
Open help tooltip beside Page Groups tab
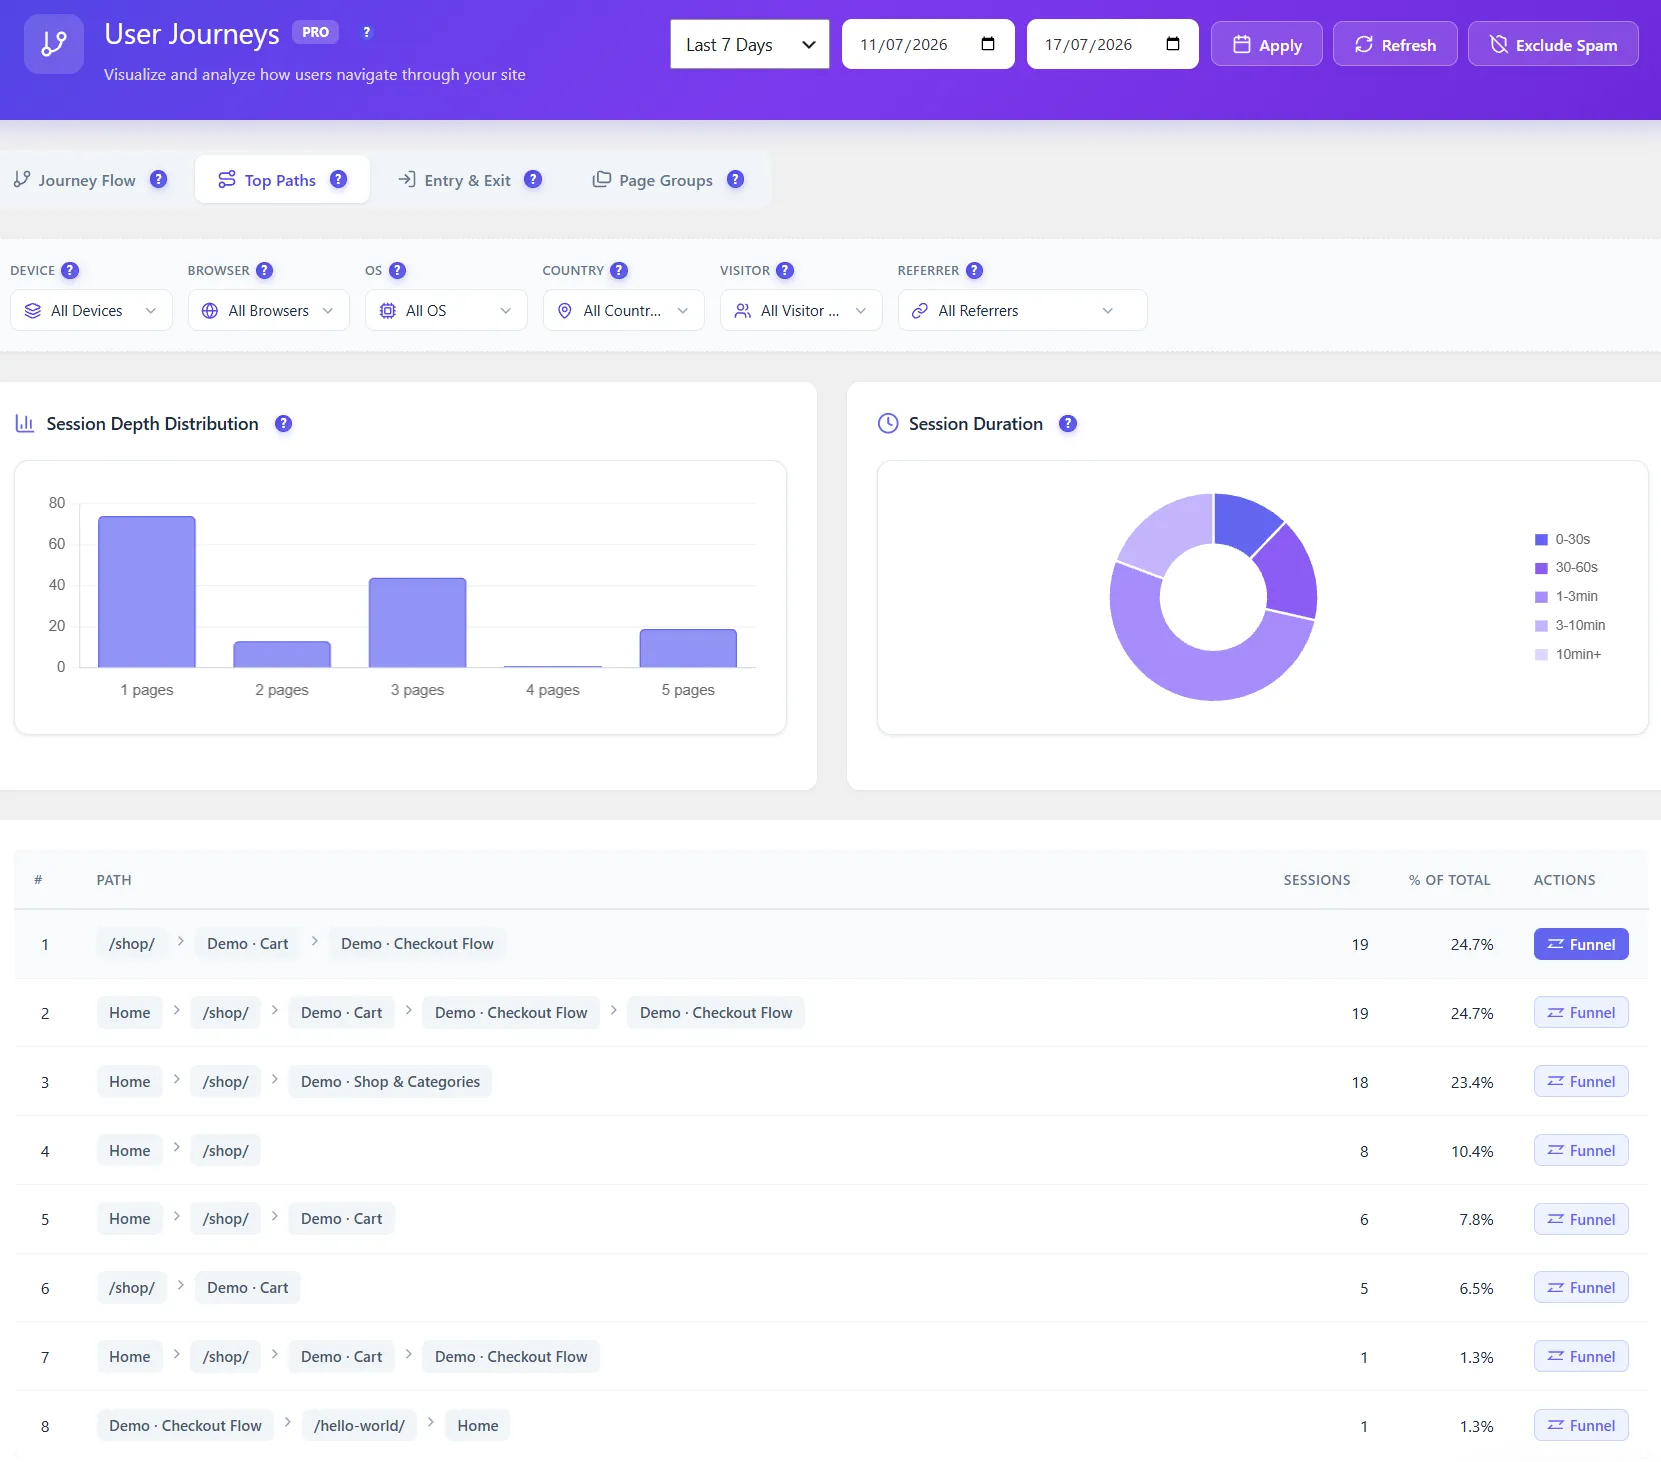click(736, 179)
